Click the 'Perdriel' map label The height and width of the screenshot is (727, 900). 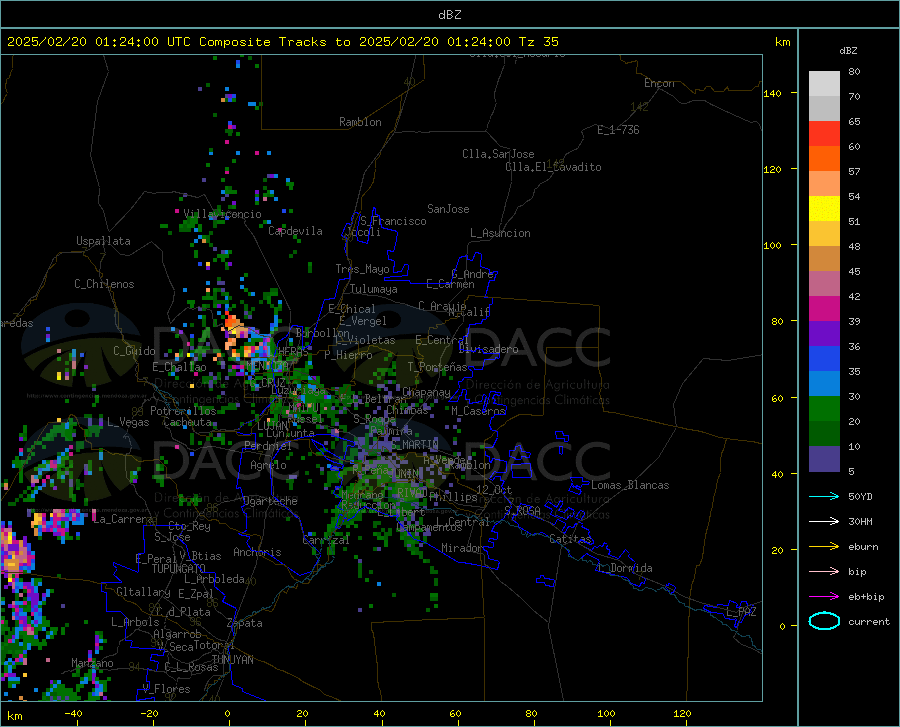pyautogui.click(x=268, y=445)
